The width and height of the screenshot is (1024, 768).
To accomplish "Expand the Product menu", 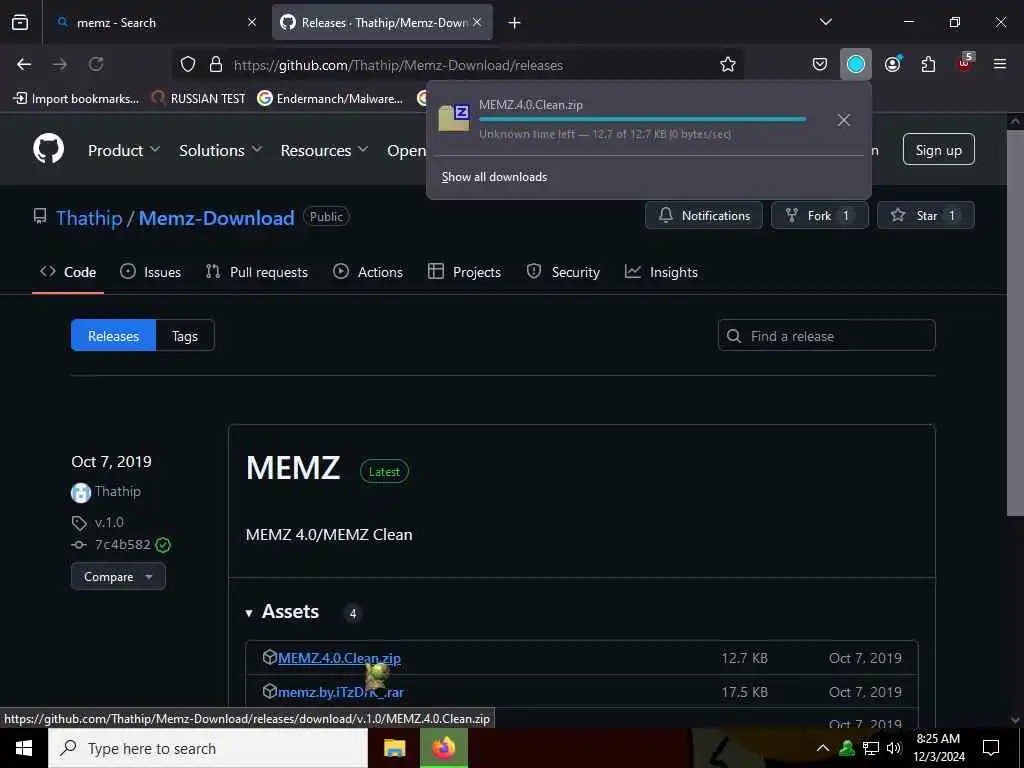I will click(x=124, y=150).
